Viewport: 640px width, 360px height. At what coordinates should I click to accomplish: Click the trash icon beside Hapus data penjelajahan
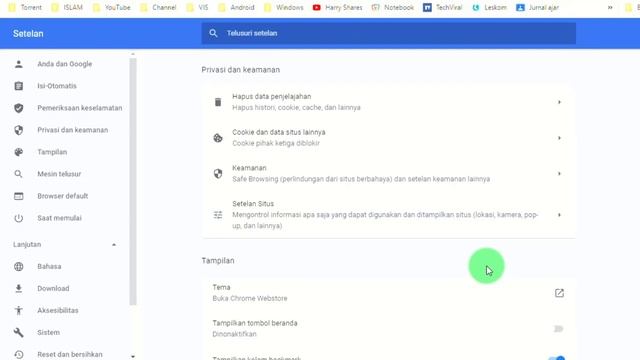(218, 102)
